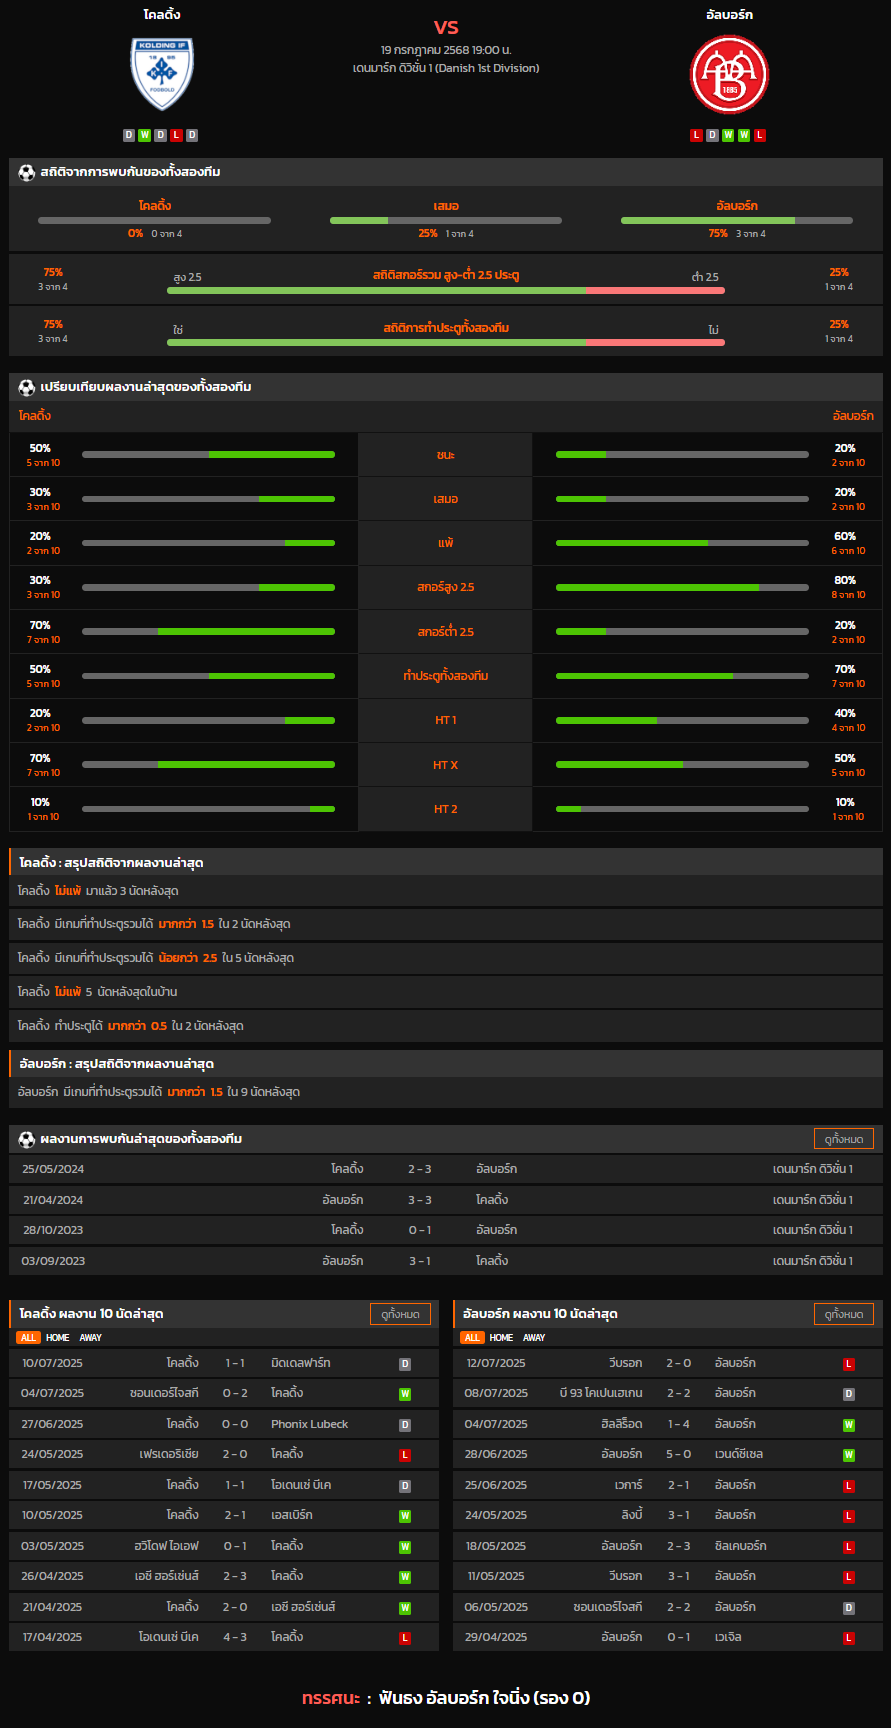
Task: Click soccer ball icon beside สถิติจากการพบกันของทั้งสองทีม
Action: (x=27, y=172)
